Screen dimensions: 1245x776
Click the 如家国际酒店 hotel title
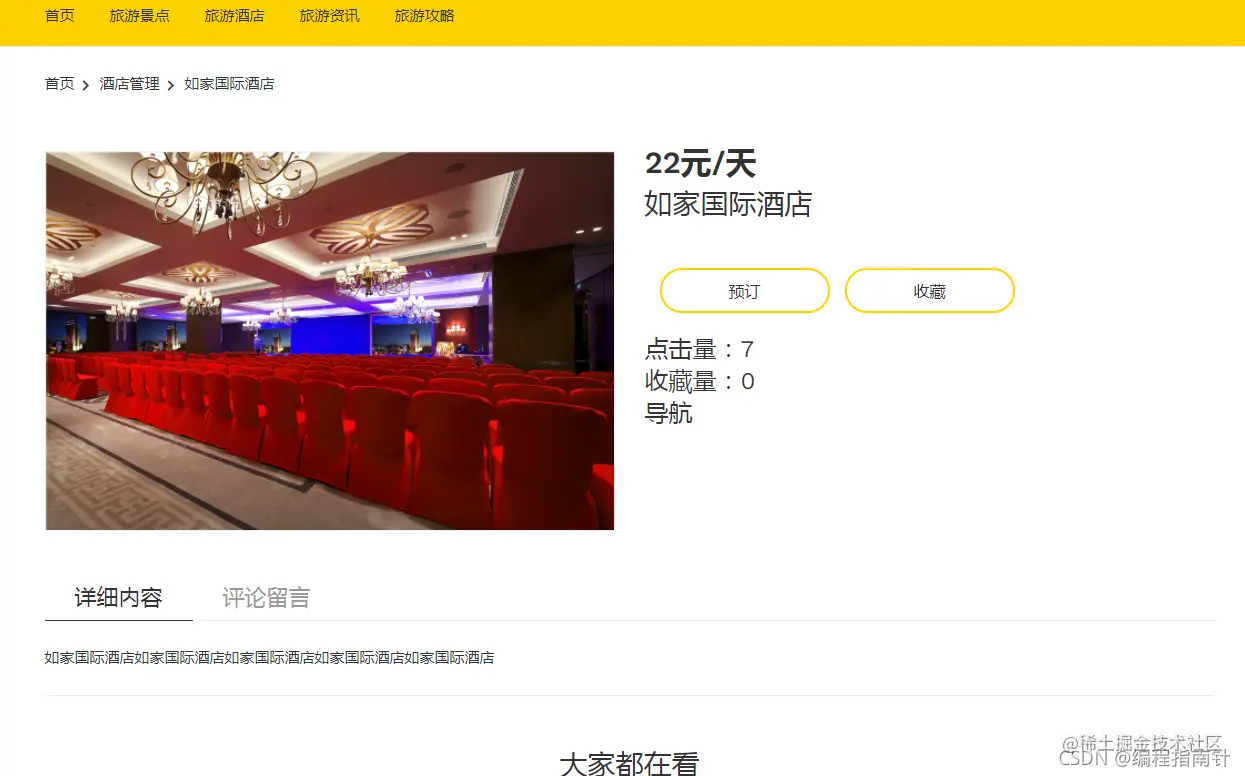coord(728,204)
